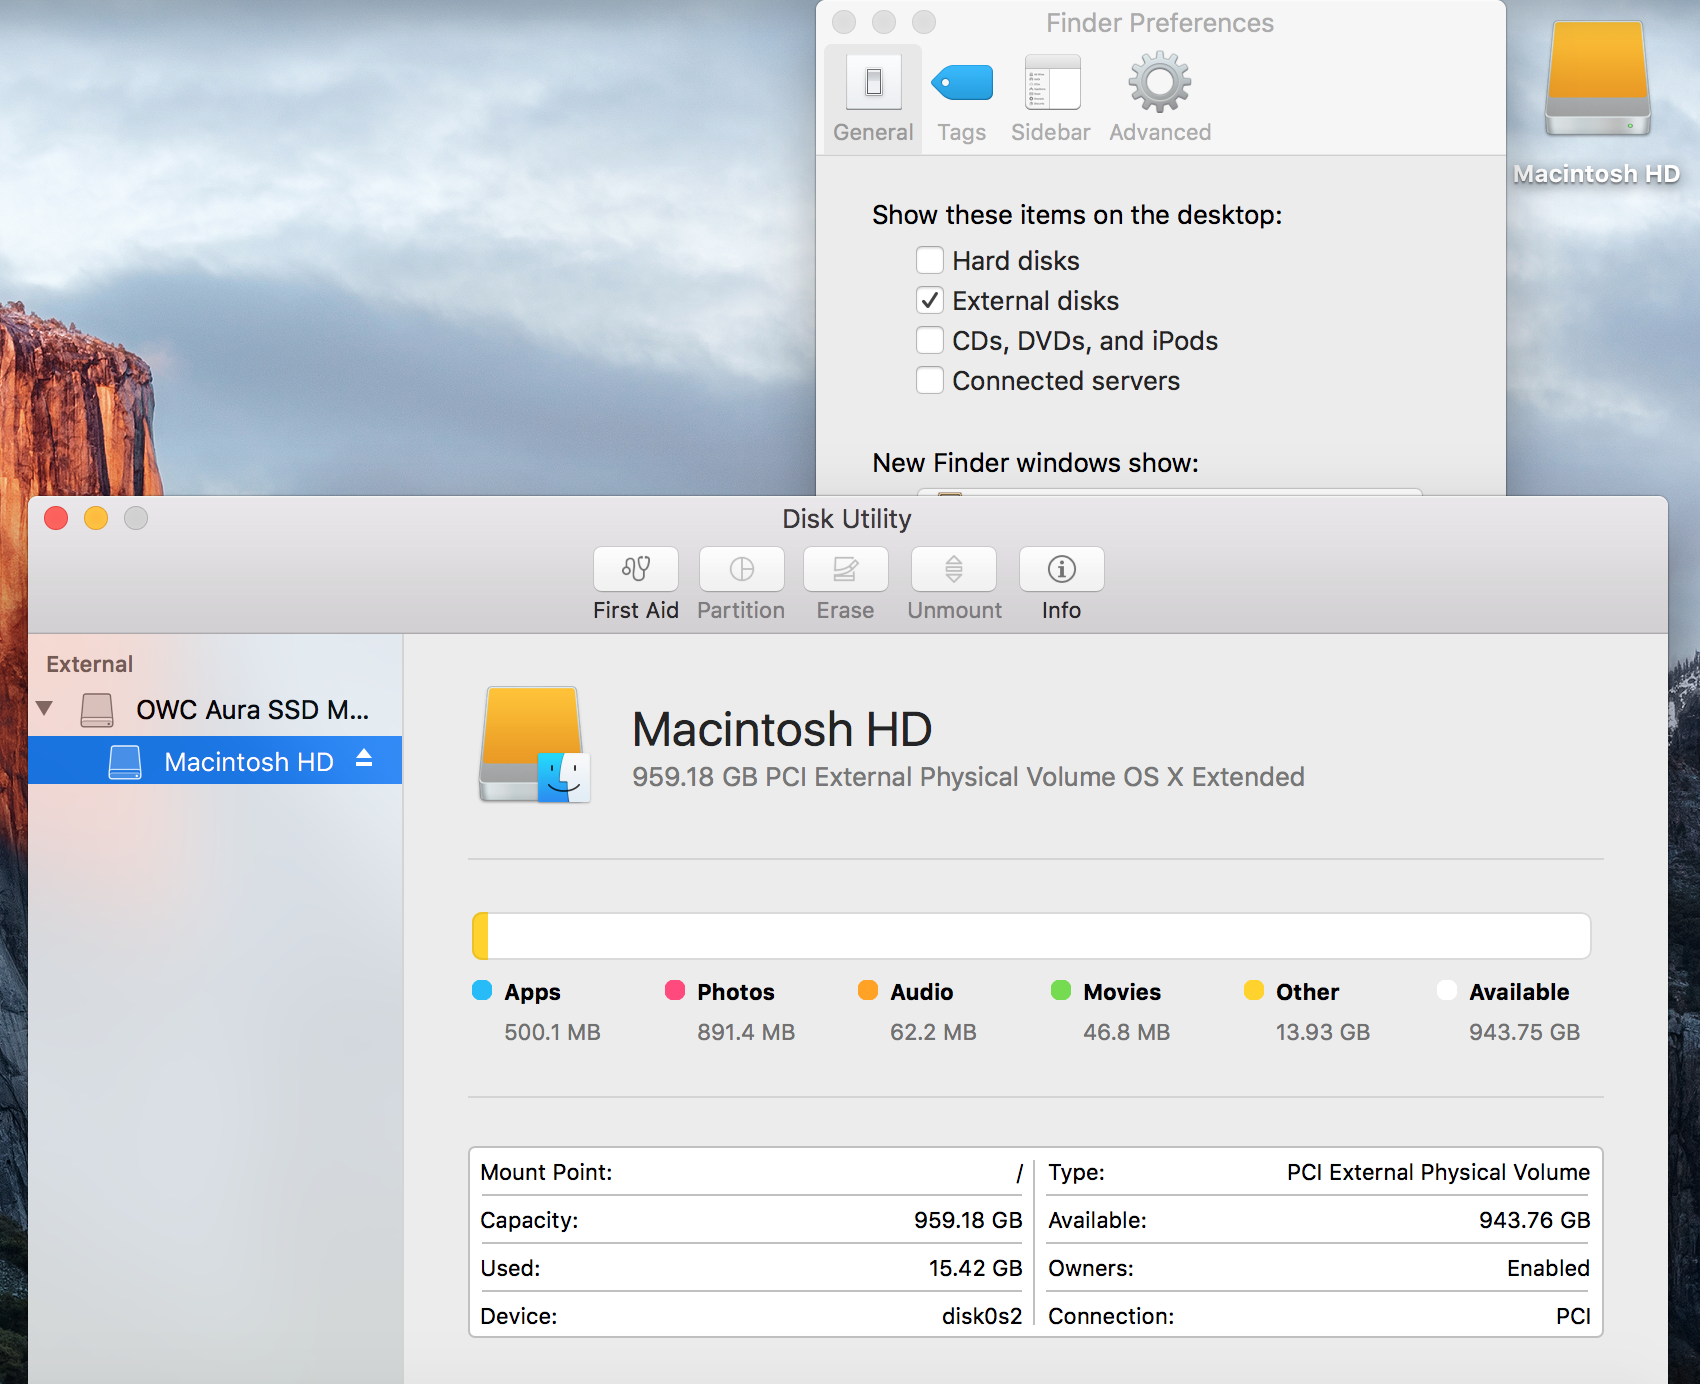
Task: Enable the Connected servers checkbox
Action: tap(930, 381)
